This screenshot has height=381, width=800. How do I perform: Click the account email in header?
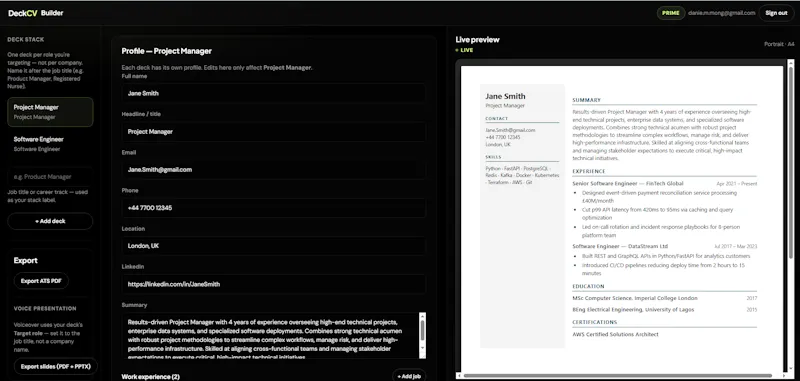tap(721, 13)
